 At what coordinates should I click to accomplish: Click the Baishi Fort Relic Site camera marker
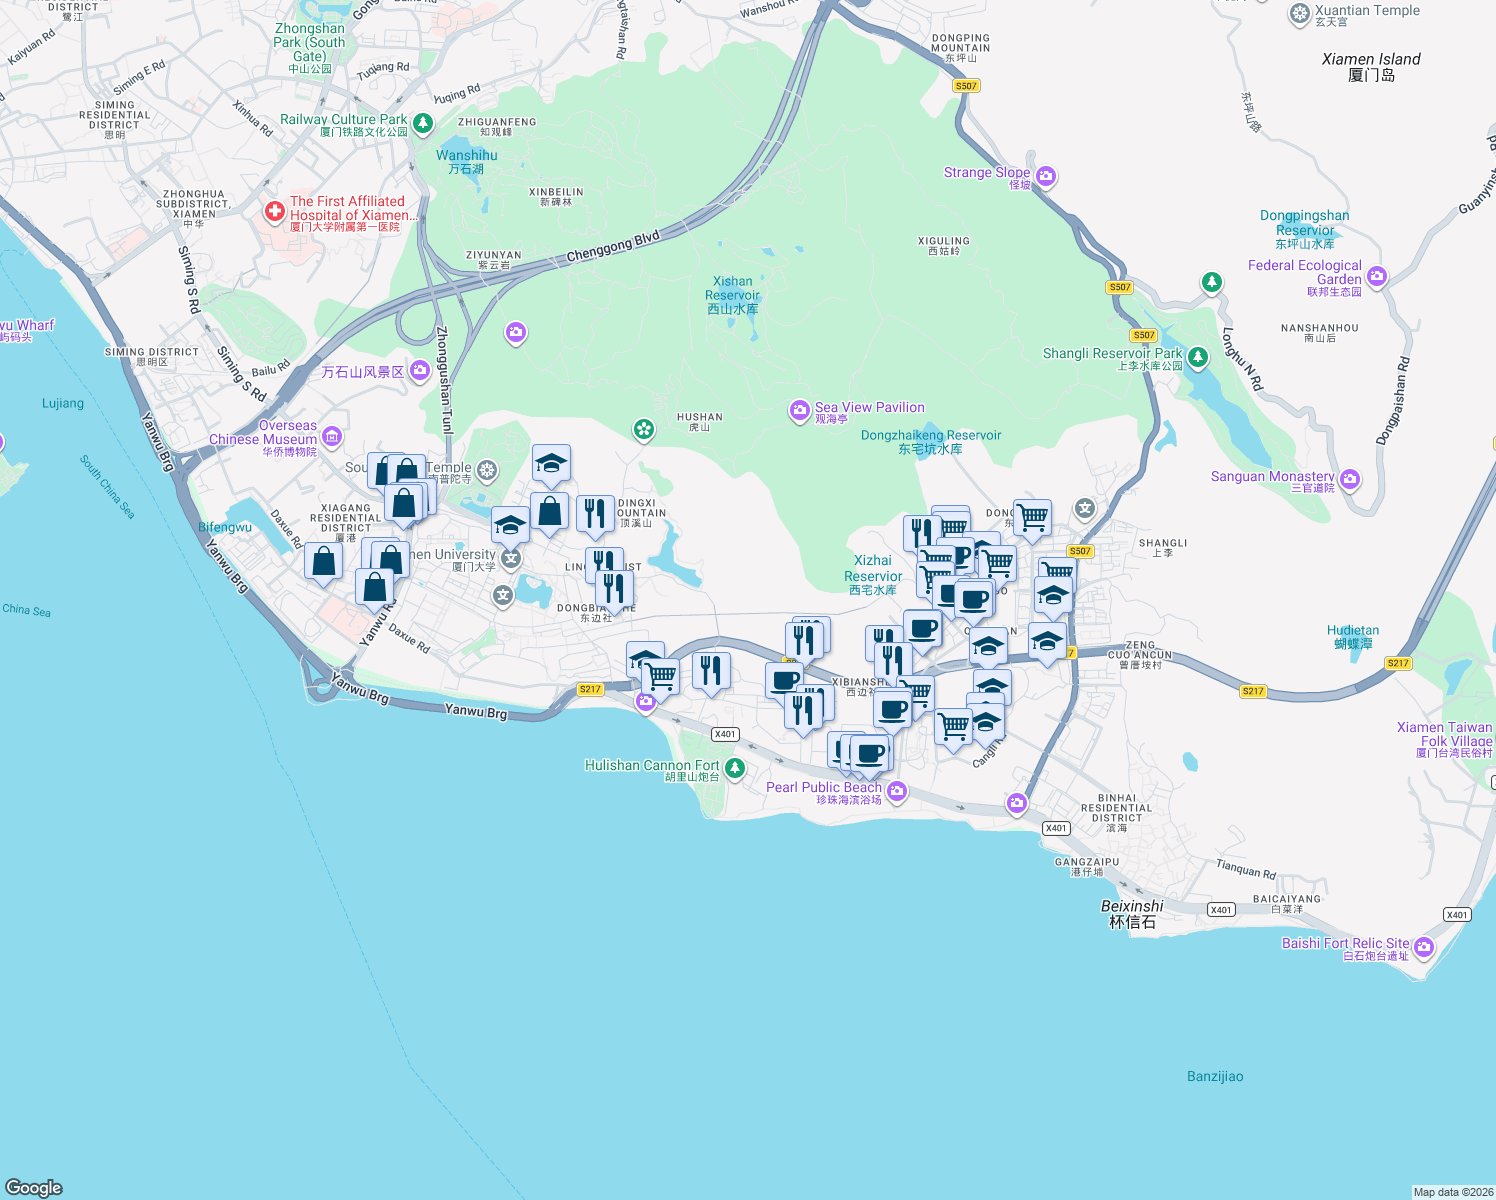coord(1424,948)
